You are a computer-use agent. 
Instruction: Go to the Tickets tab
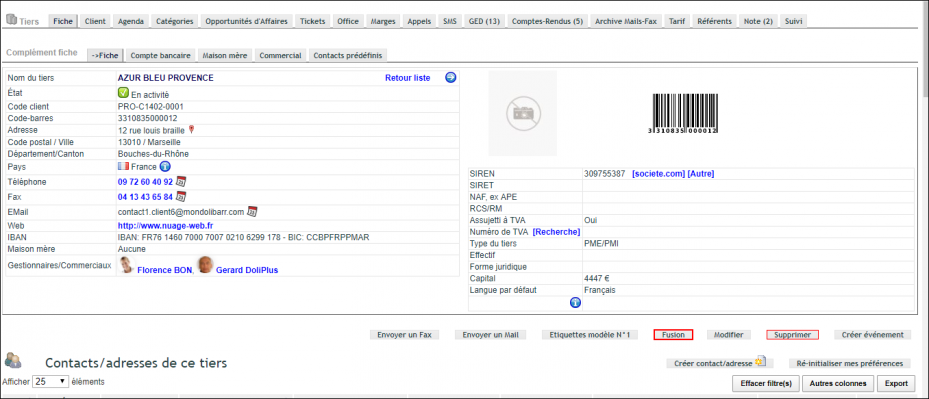coord(313,21)
